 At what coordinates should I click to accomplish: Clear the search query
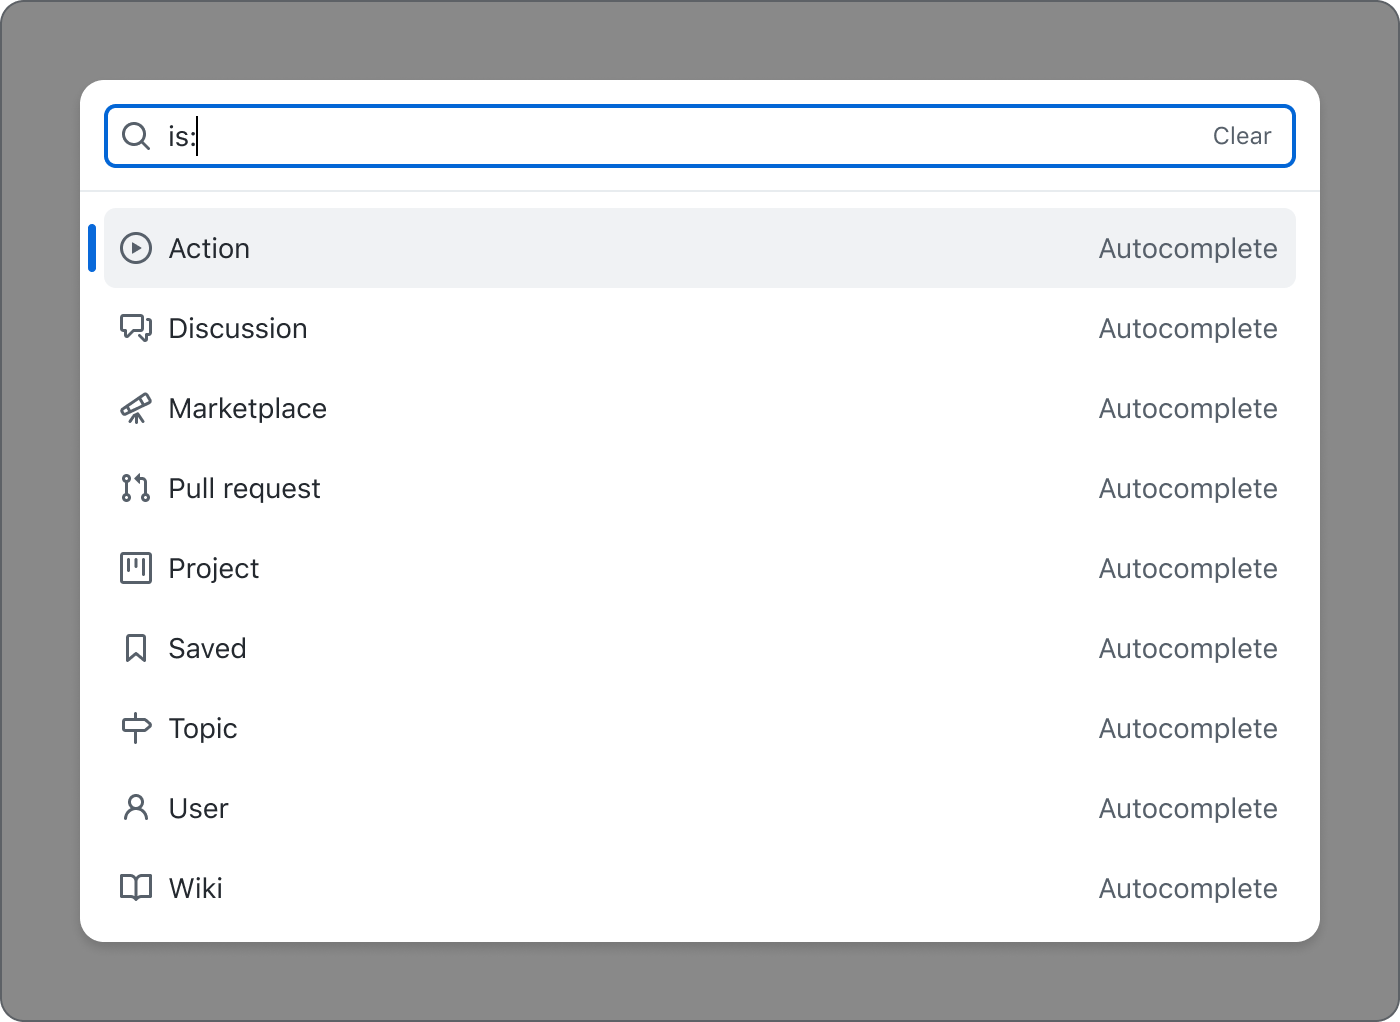pyautogui.click(x=1242, y=136)
